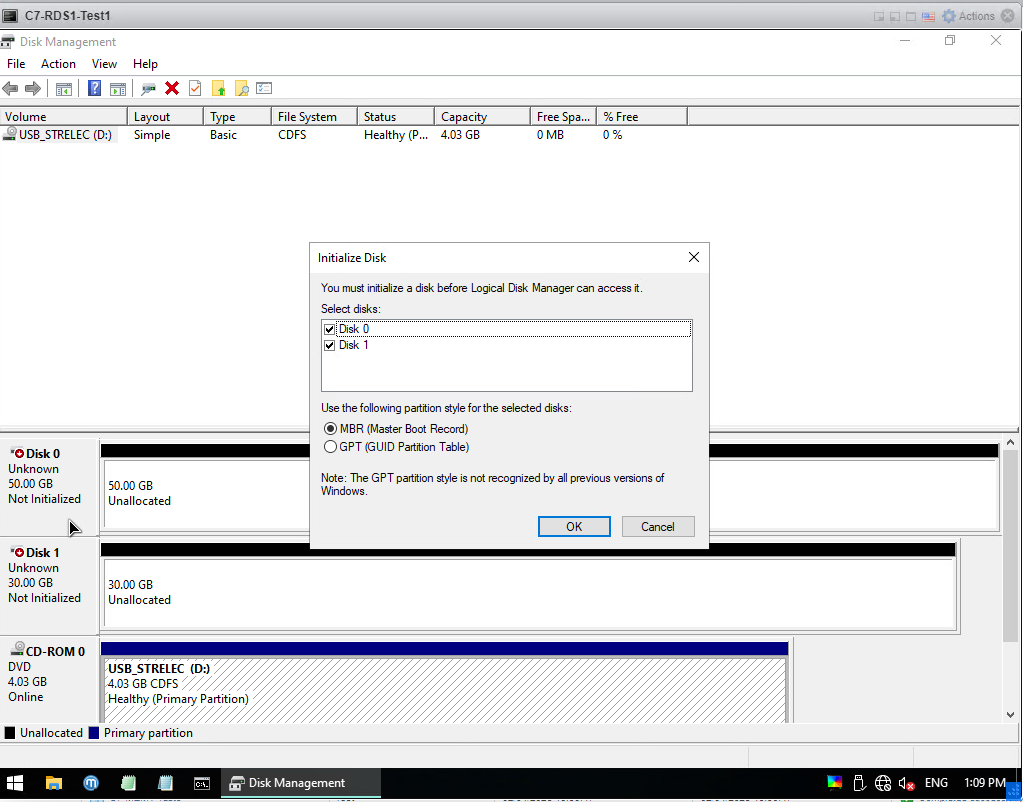1023x802 pixels.
Task: Open the Action menu
Action: click(x=58, y=64)
